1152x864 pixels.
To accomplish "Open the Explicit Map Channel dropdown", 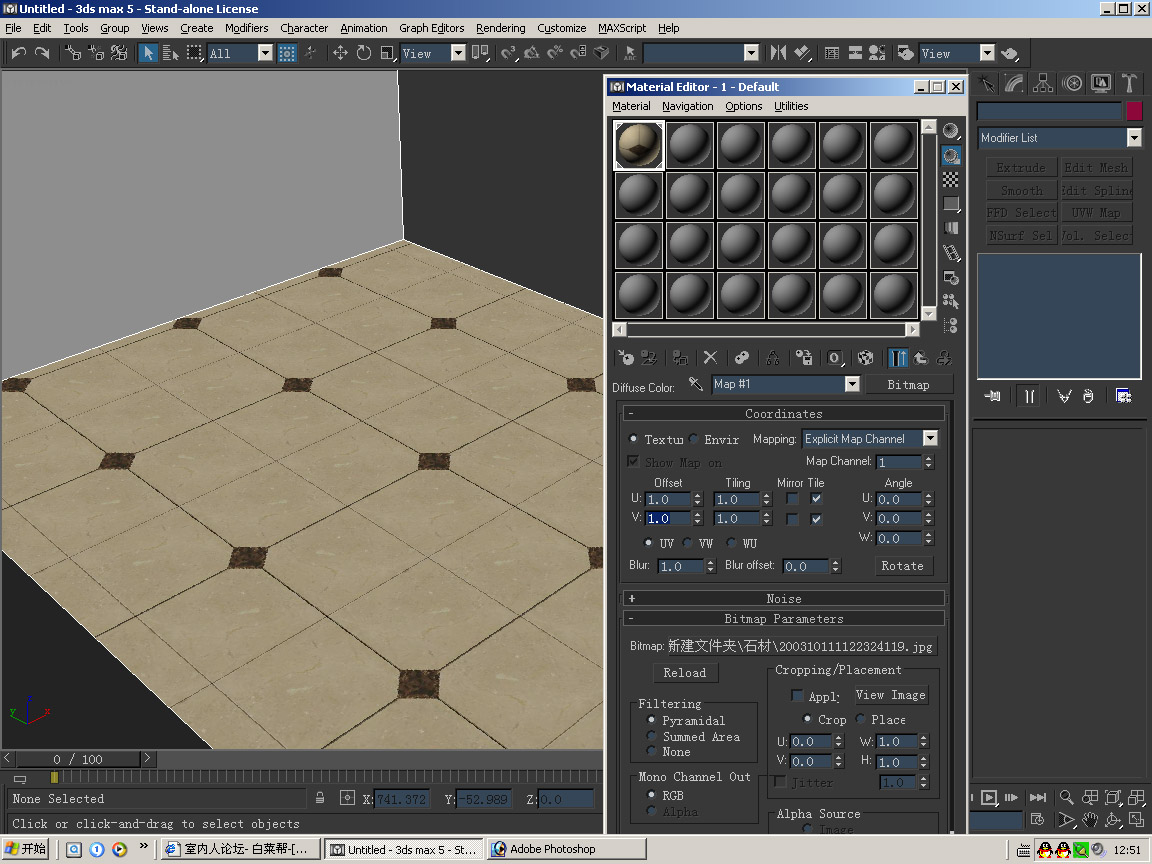I will pos(930,439).
